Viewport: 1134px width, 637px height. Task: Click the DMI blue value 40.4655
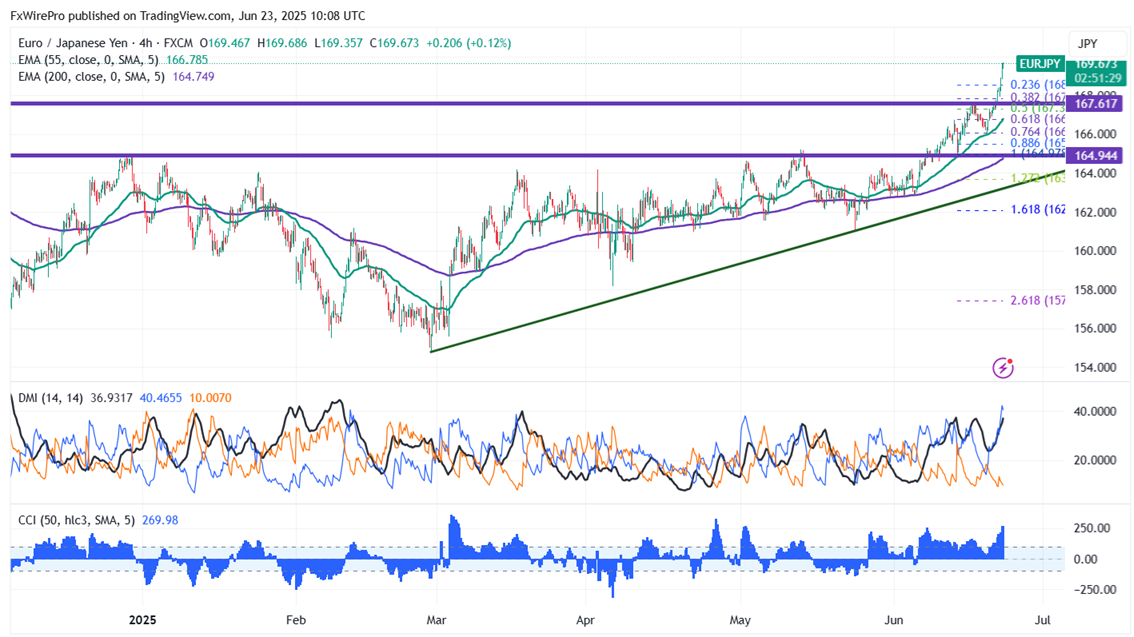point(161,398)
